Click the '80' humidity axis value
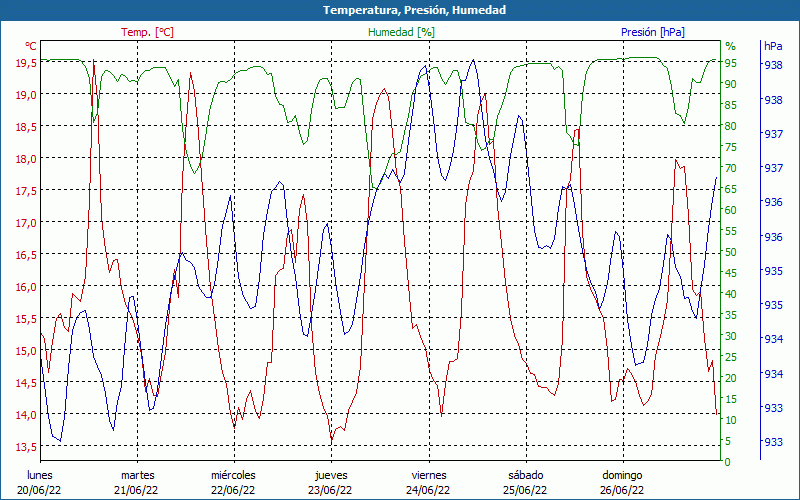 (731, 126)
